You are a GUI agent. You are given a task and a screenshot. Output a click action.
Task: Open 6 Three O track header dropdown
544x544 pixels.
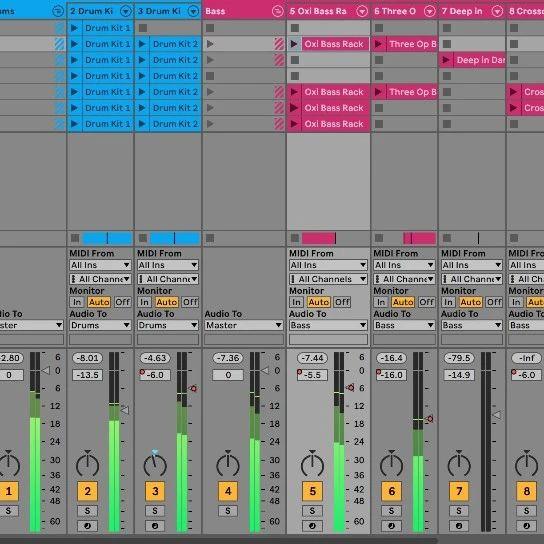click(430, 11)
